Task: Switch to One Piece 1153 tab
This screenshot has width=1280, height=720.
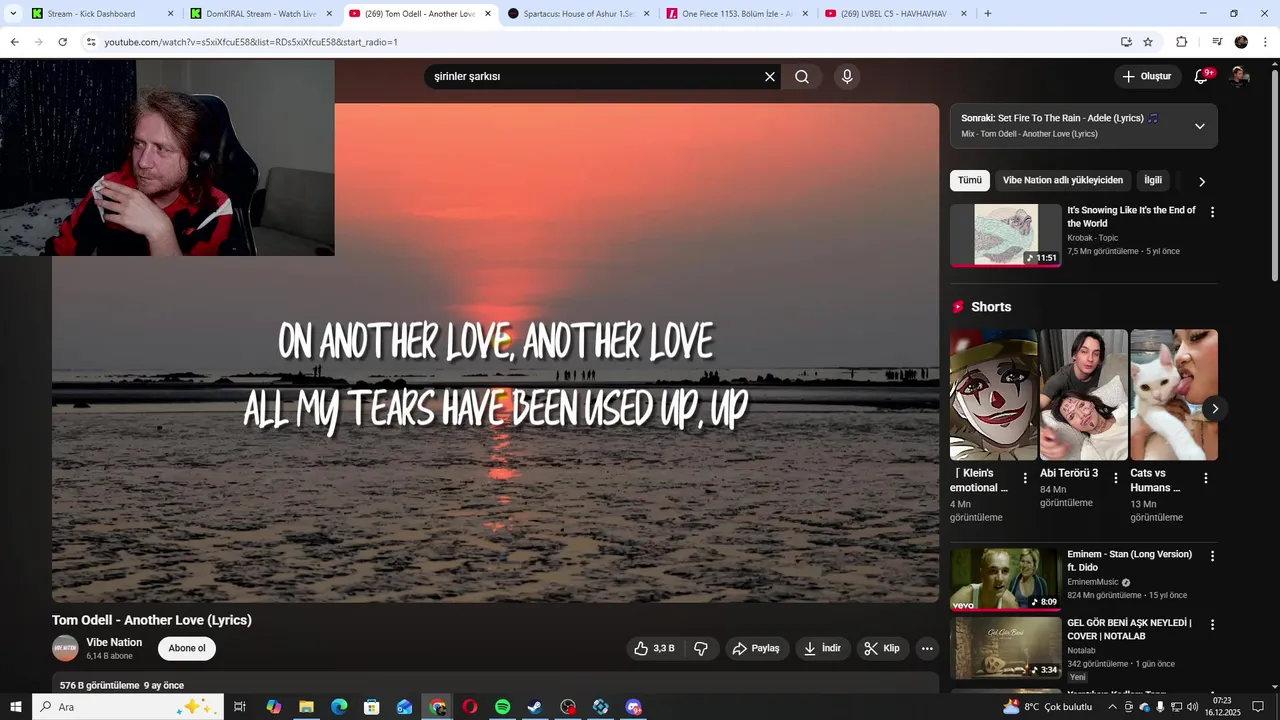Action: click(738, 14)
